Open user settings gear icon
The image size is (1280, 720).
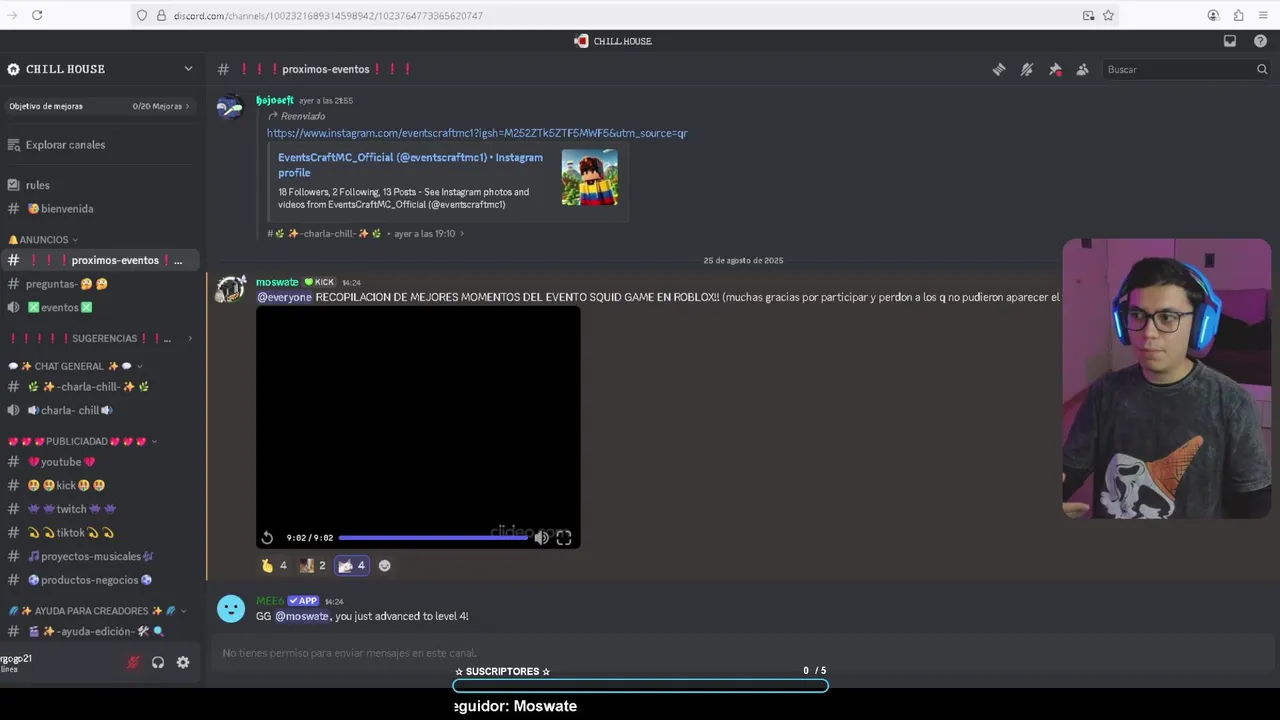(x=183, y=662)
